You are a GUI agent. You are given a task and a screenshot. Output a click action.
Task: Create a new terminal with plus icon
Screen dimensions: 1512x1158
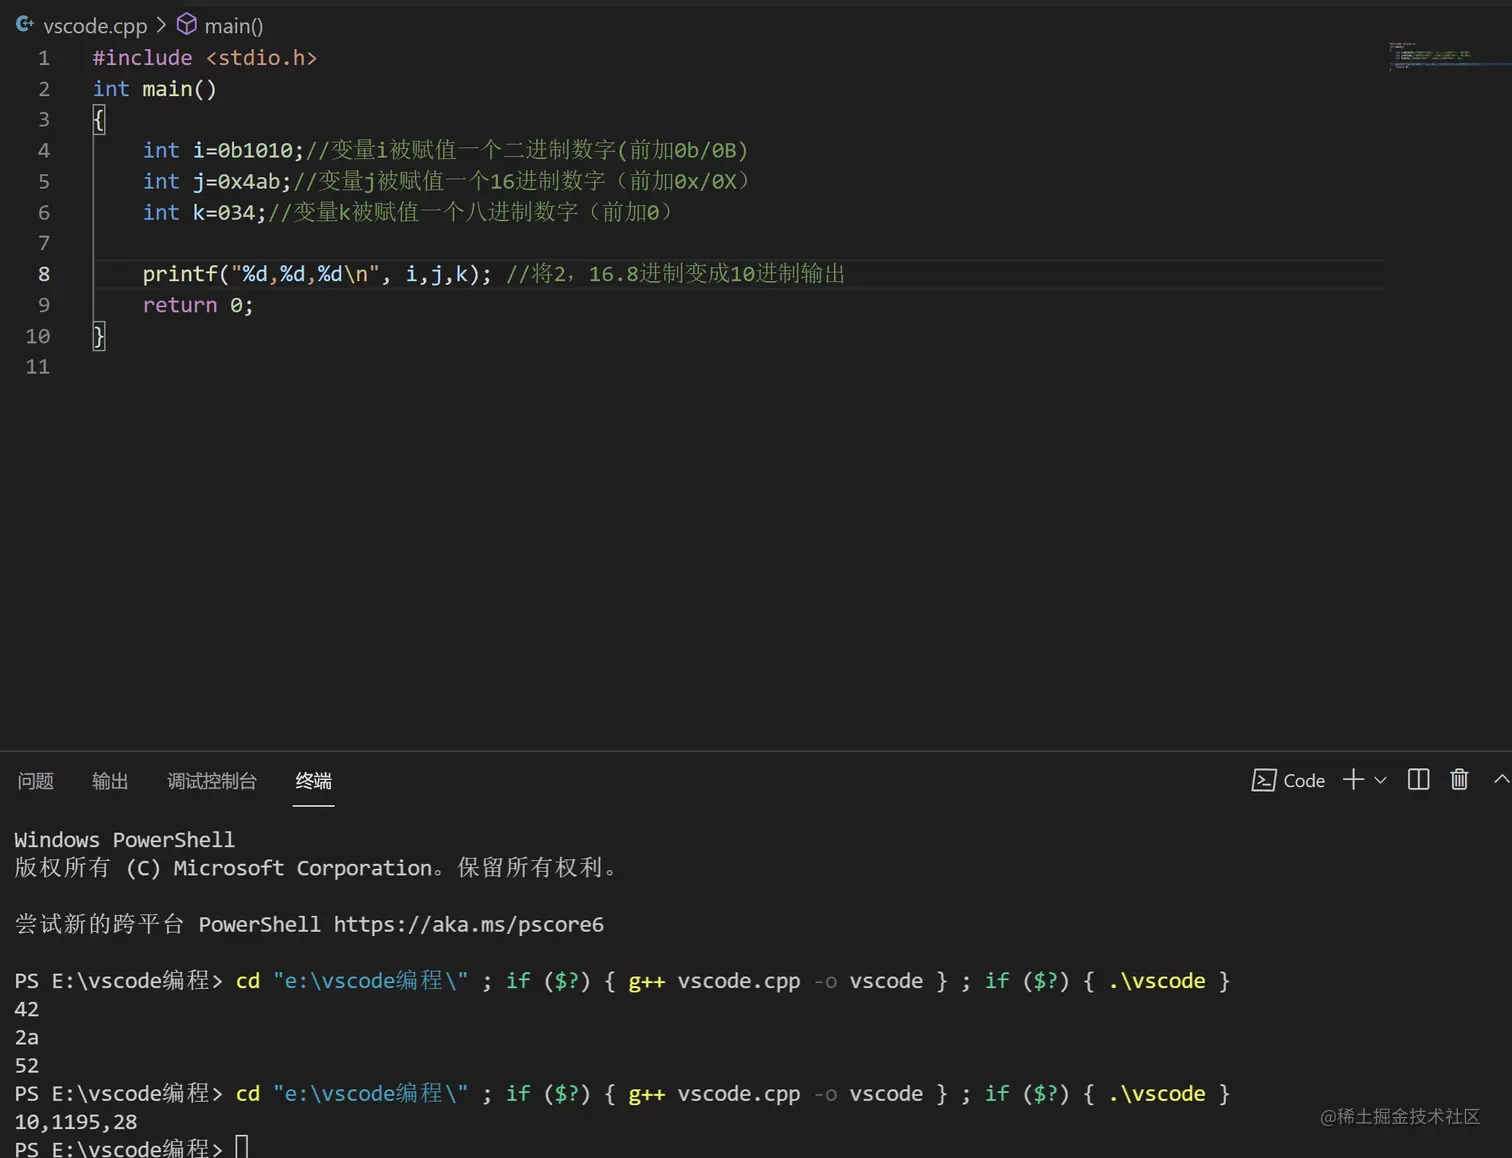[1353, 780]
